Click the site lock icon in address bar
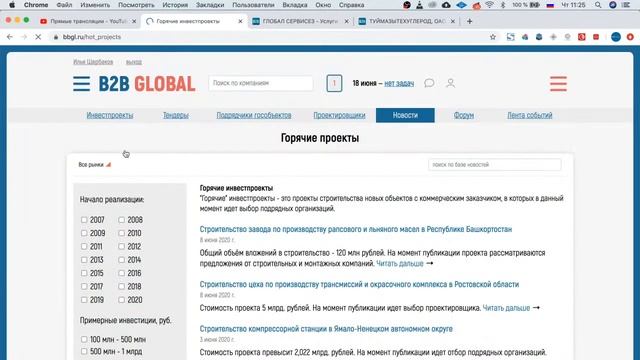The width and height of the screenshot is (640, 360). pos(56,37)
